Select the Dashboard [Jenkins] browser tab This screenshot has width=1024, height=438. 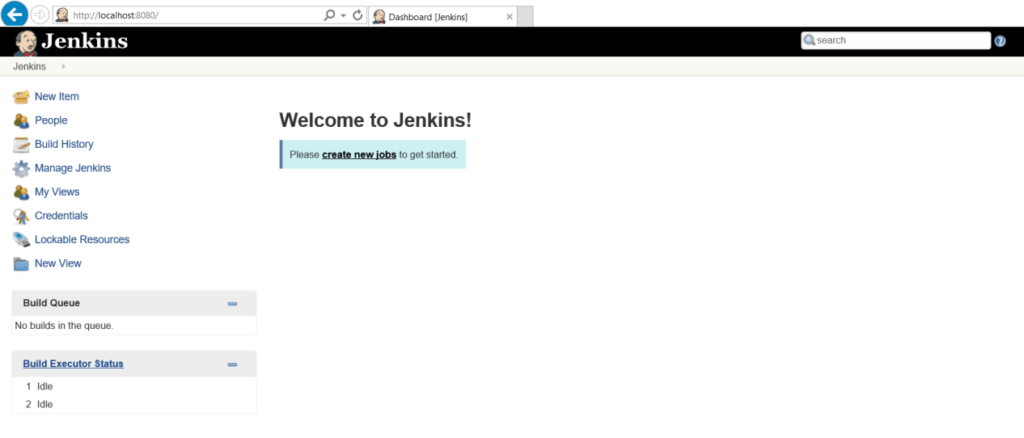[443, 17]
